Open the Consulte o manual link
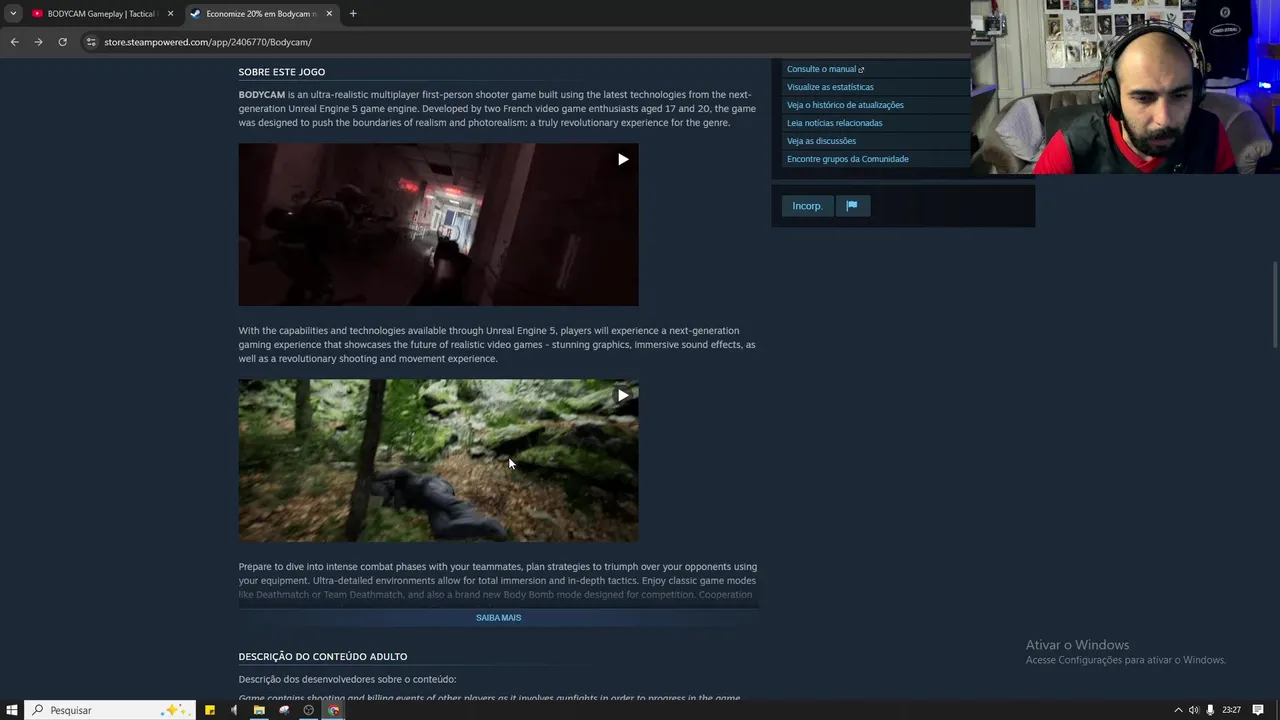 [x=825, y=69]
